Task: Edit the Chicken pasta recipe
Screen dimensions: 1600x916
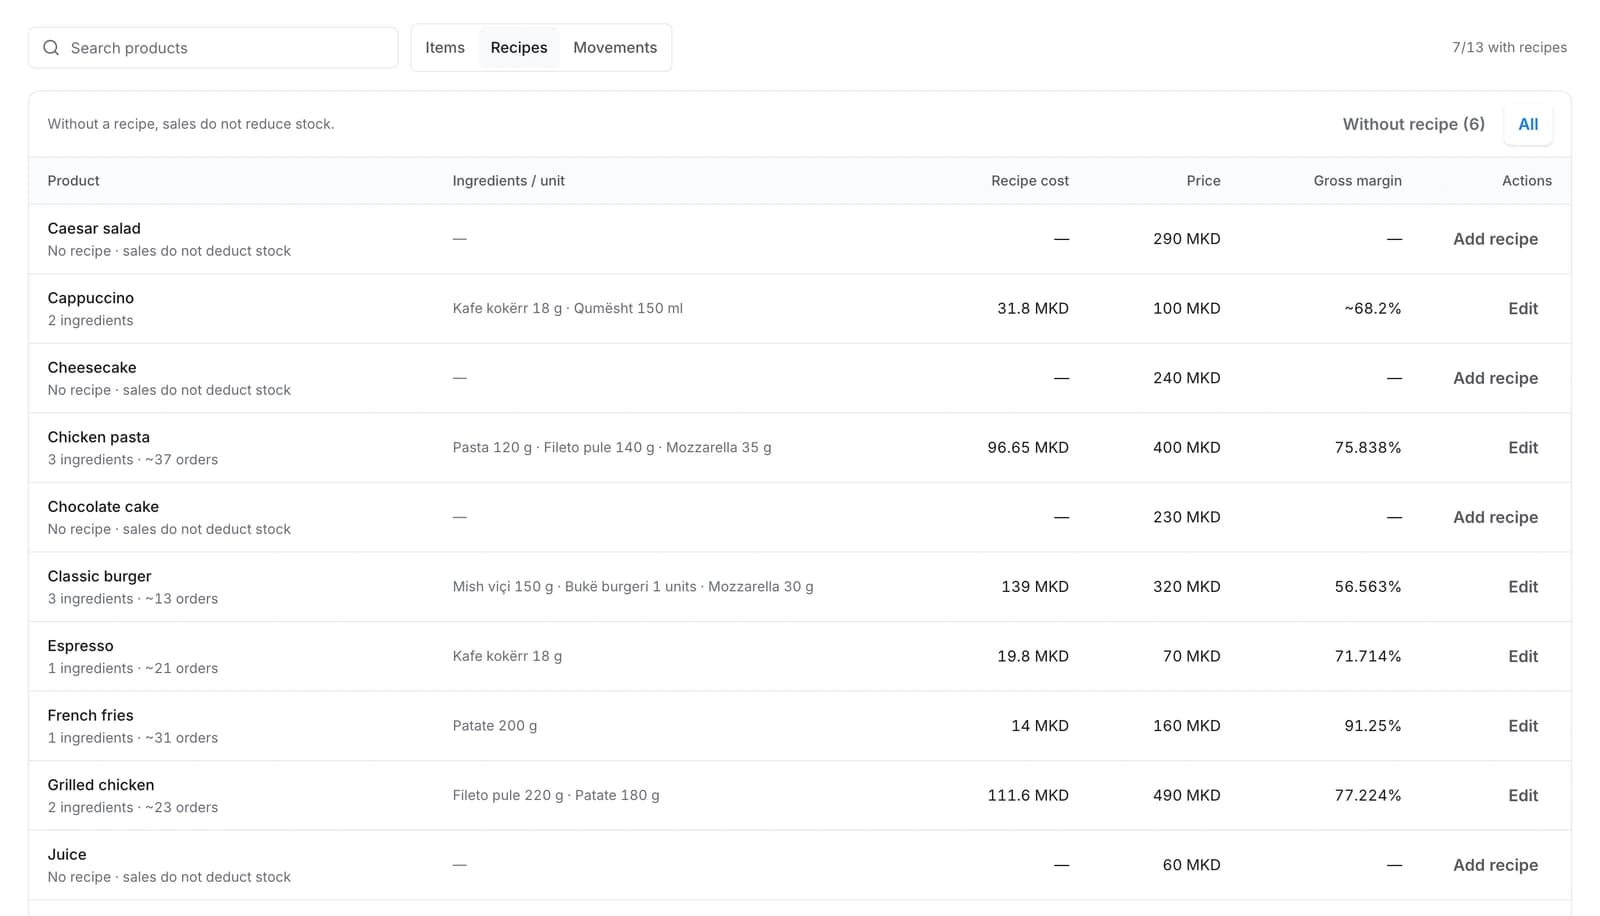Action: (x=1523, y=448)
